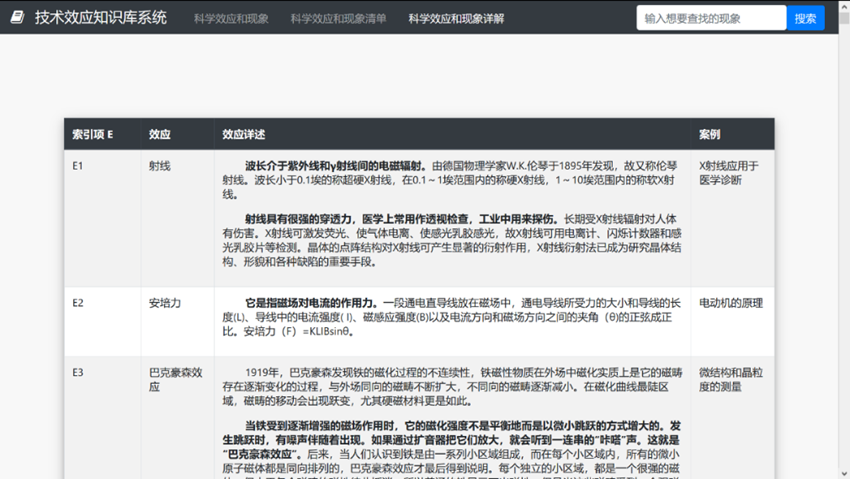Click the book logo icon
Viewport: 850px width, 479px height.
pyautogui.click(x=17, y=17)
